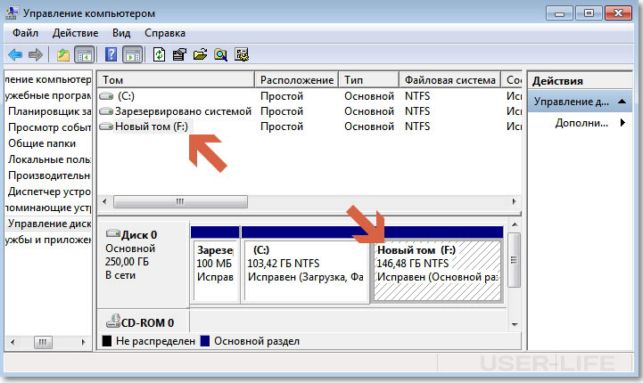Expand the Дополни... submenu arrow
Image resolution: width=643 pixels, height=383 pixels.
click(x=623, y=122)
